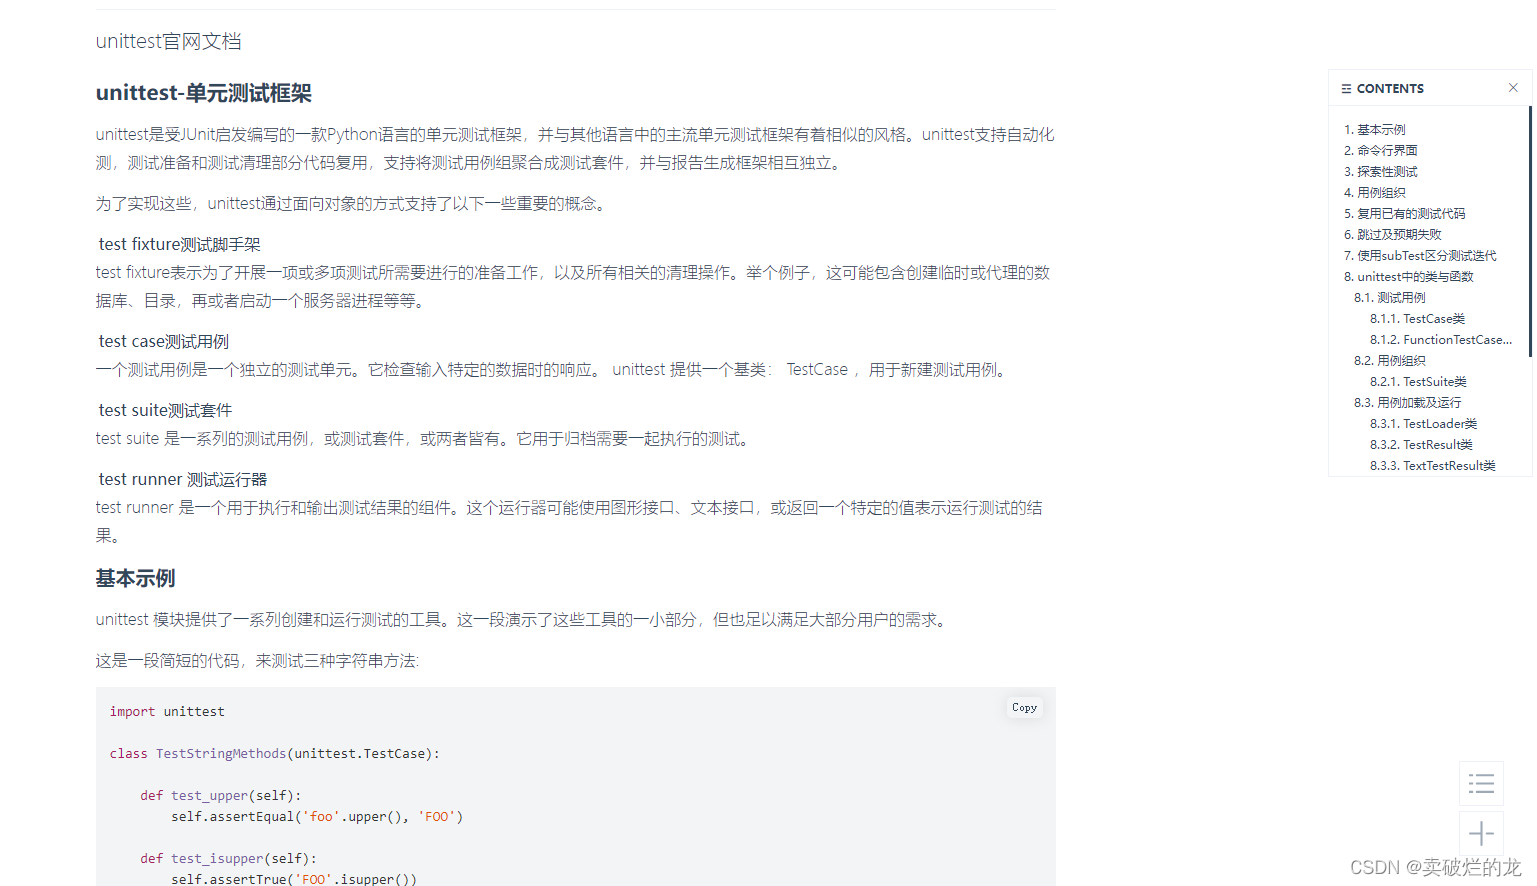Navigate to 8.1.2. FunctionTestCase entry
1537x886 pixels.
(1440, 339)
